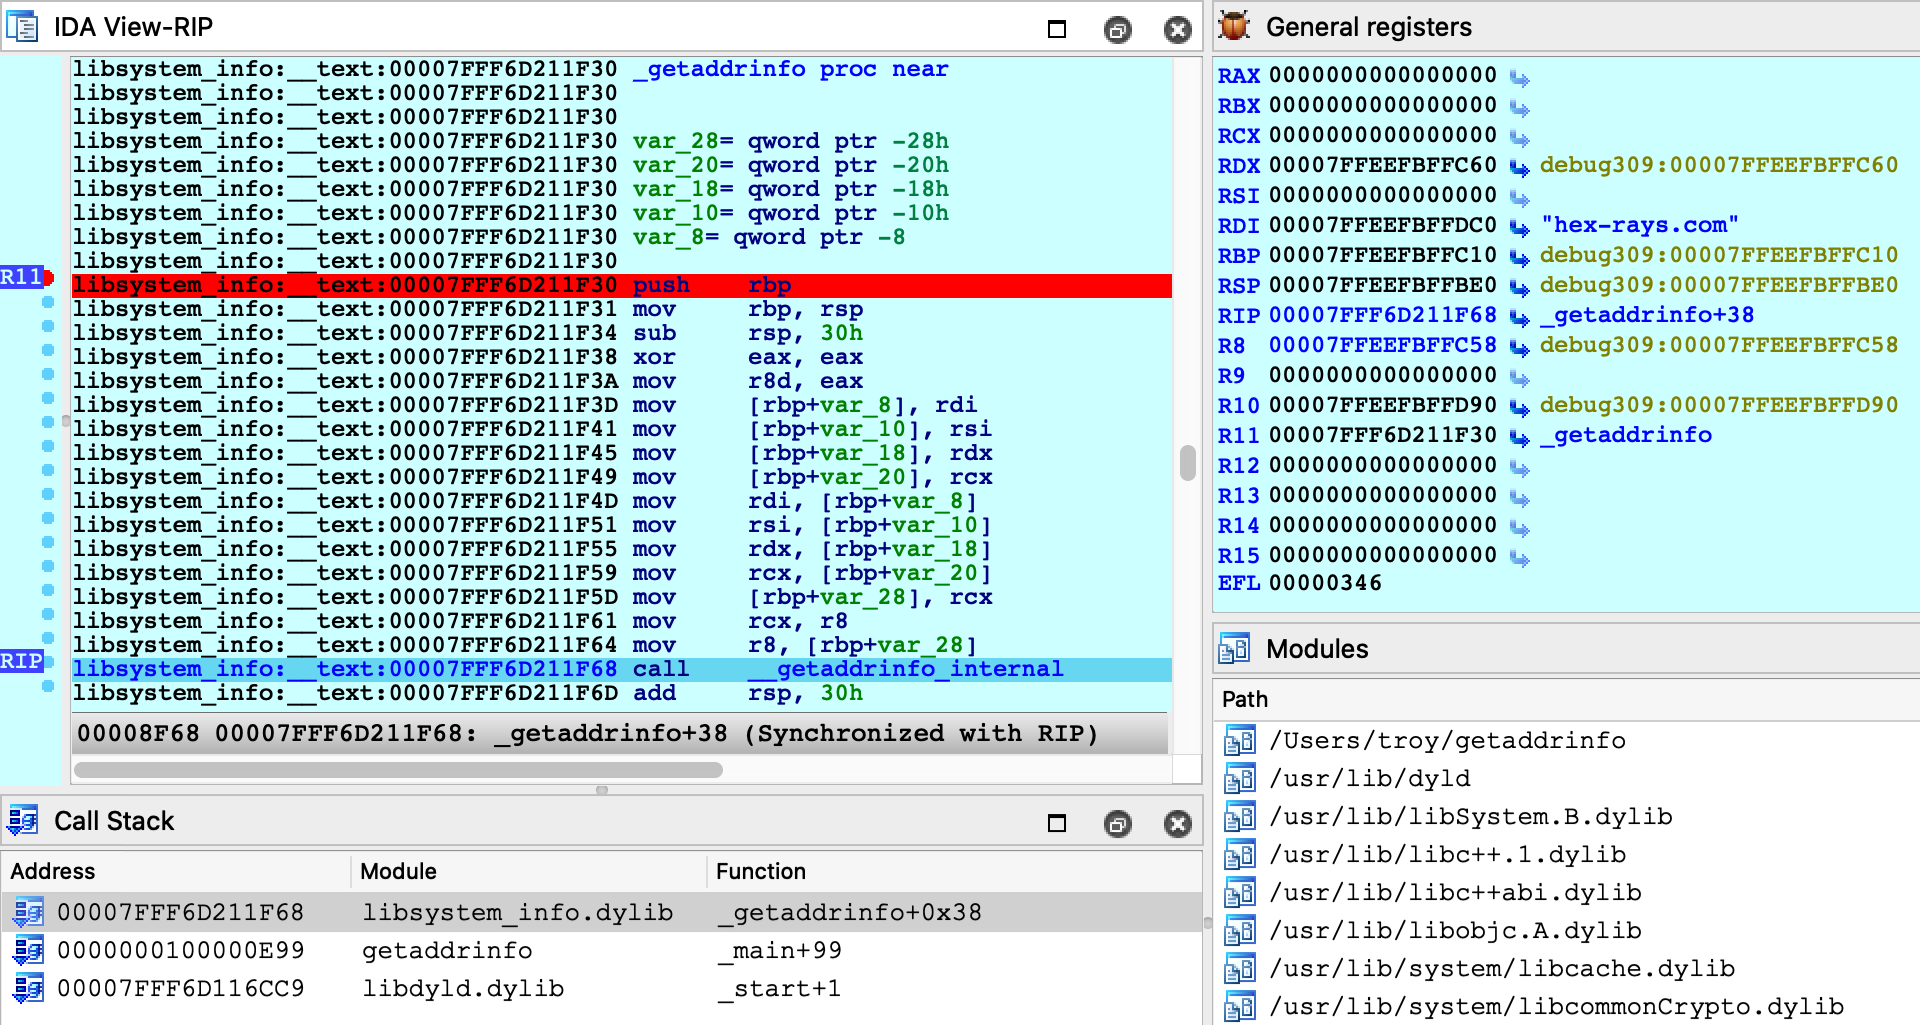Click the horizontal scrollbar in the IDA View
Viewport: 1920px width, 1025px height.
click(x=398, y=770)
